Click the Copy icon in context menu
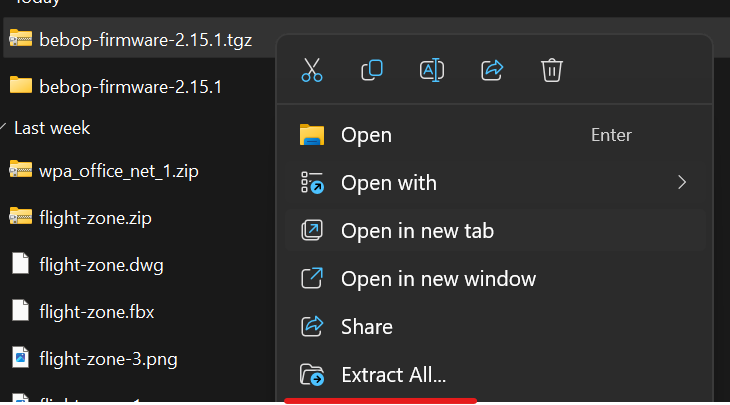The width and height of the screenshot is (730, 405). [x=372, y=70]
